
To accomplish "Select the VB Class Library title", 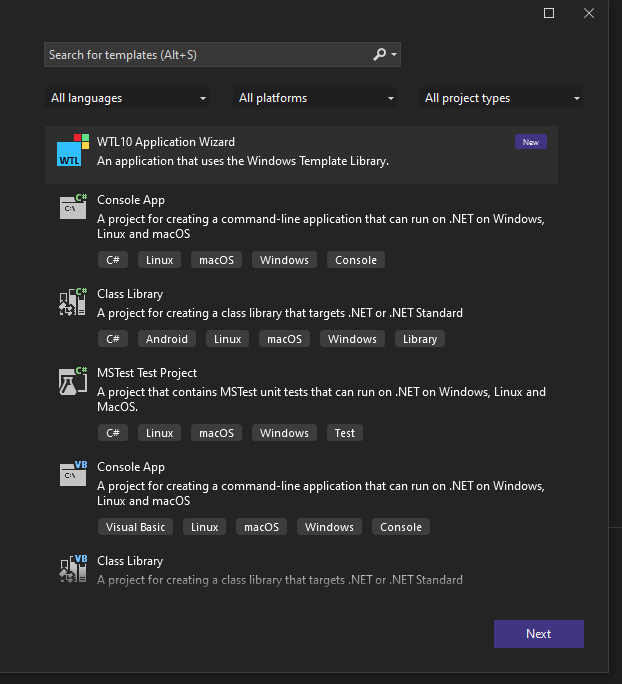I will point(130,561).
